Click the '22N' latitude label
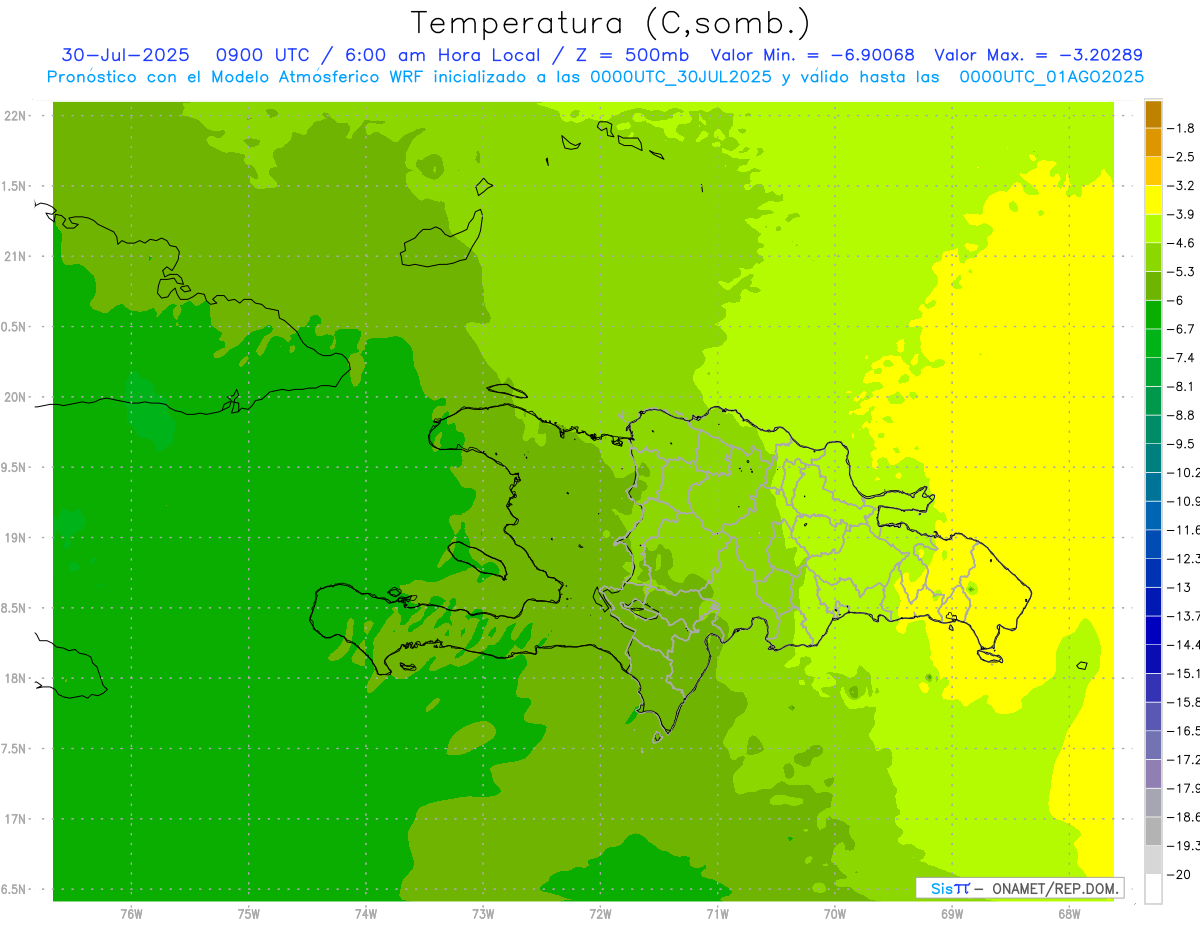This screenshot has height=927, width=1200. tap(15, 116)
